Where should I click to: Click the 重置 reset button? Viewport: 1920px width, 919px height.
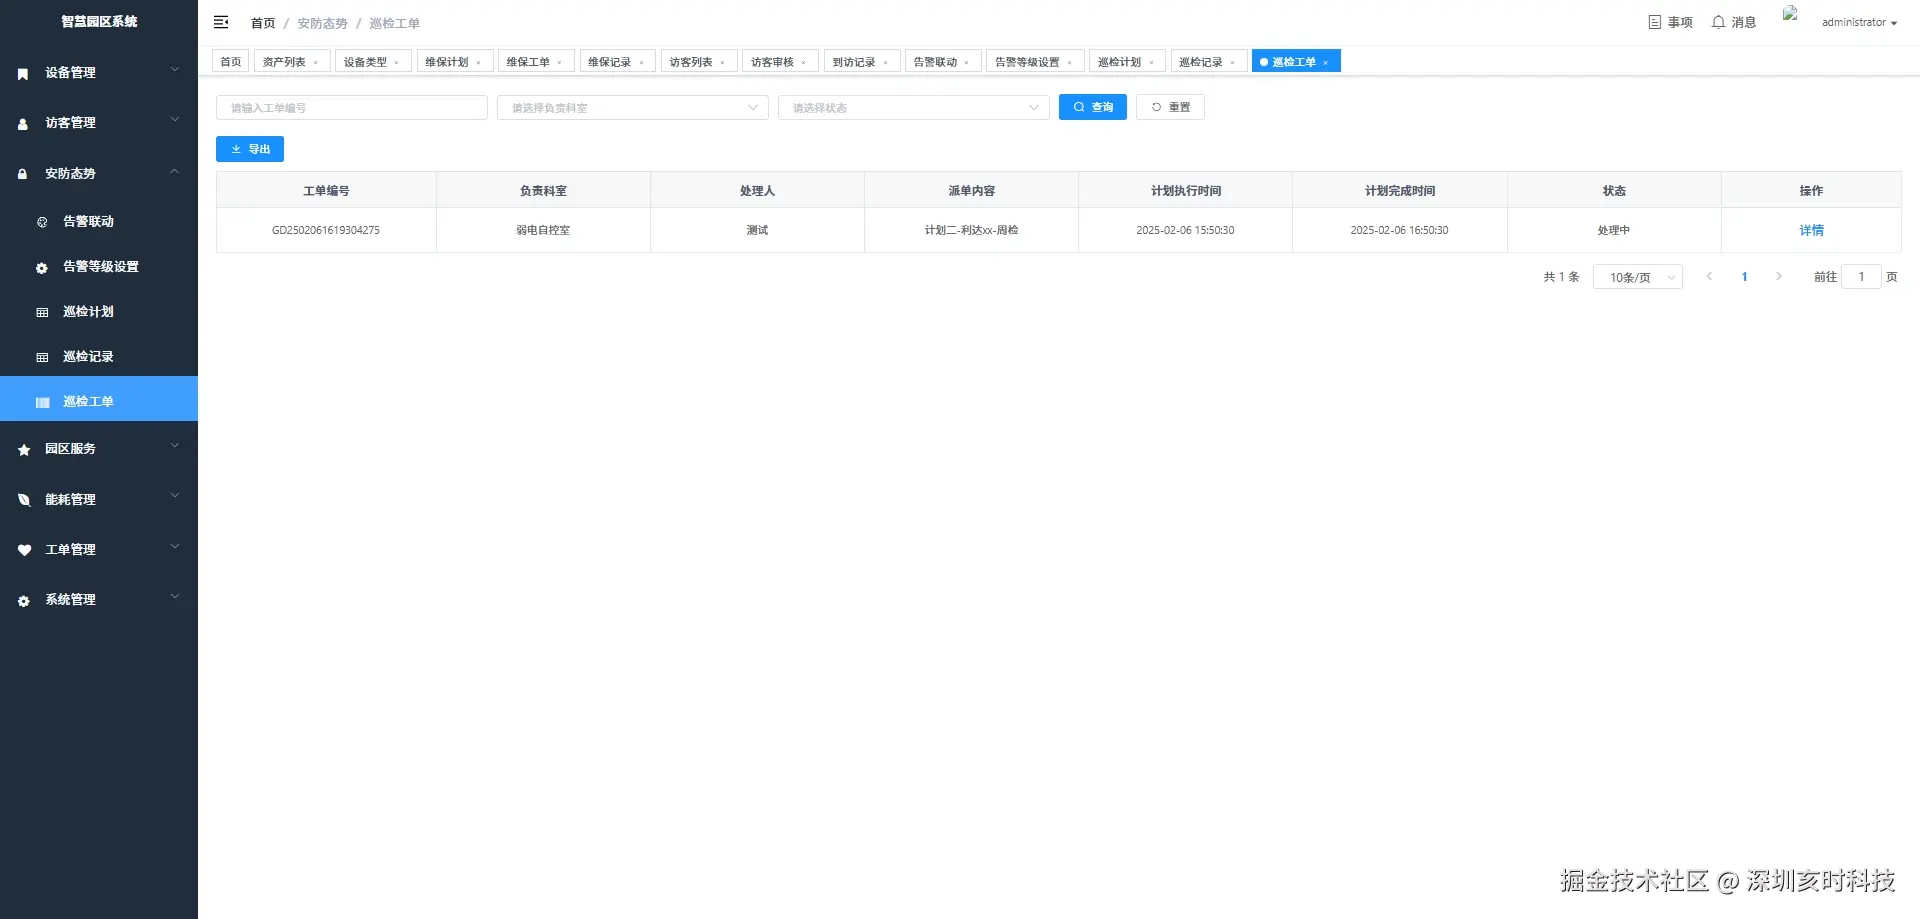[1170, 107]
